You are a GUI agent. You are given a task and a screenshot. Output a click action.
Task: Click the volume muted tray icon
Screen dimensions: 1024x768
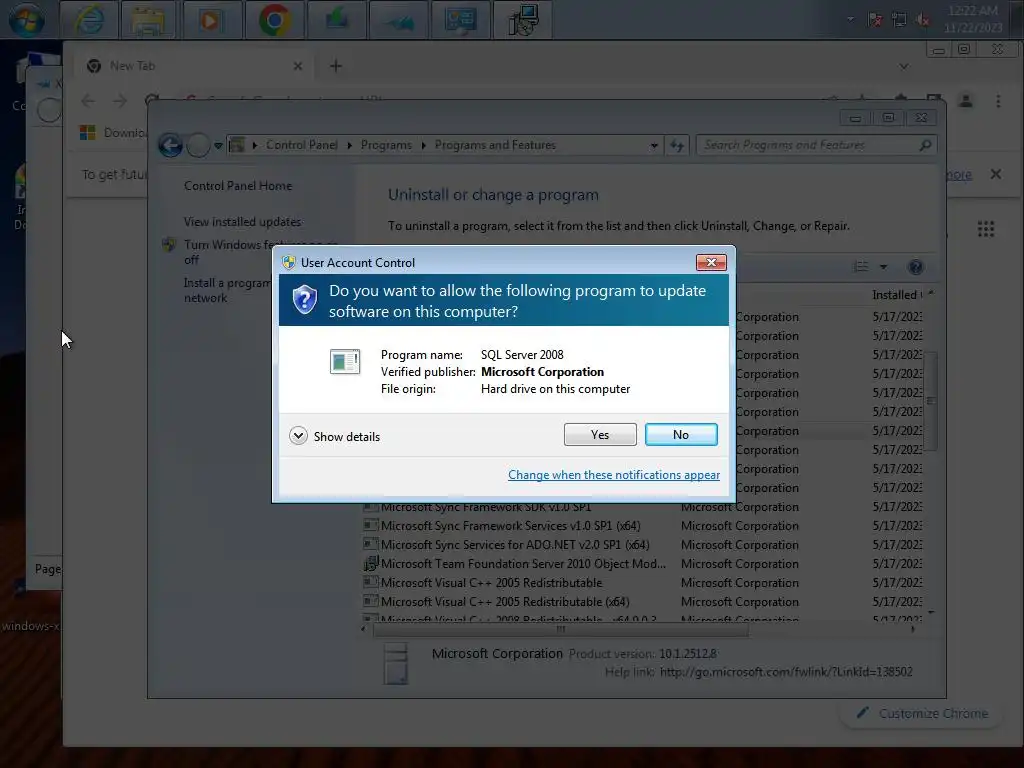point(923,20)
